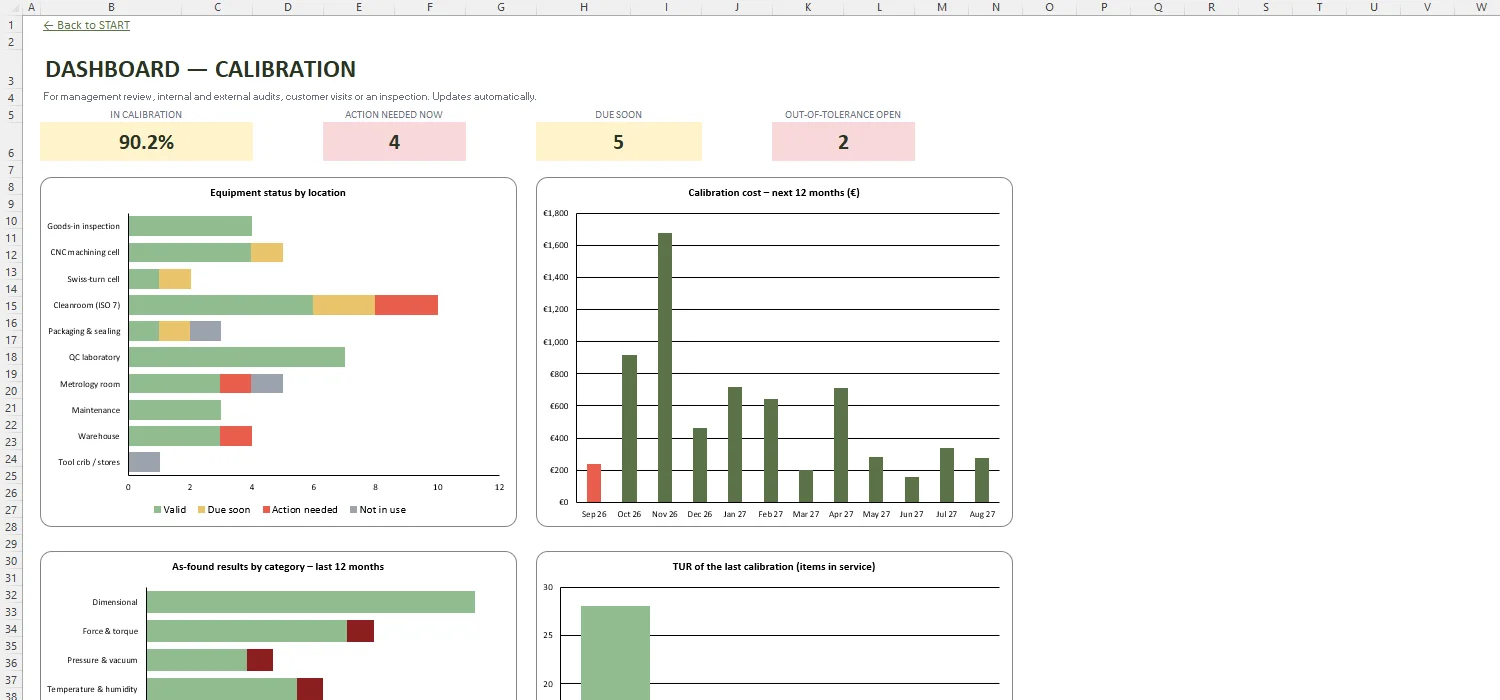Click the CNC machining cell due soon segment
The image size is (1500, 700).
click(x=267, y=252)
